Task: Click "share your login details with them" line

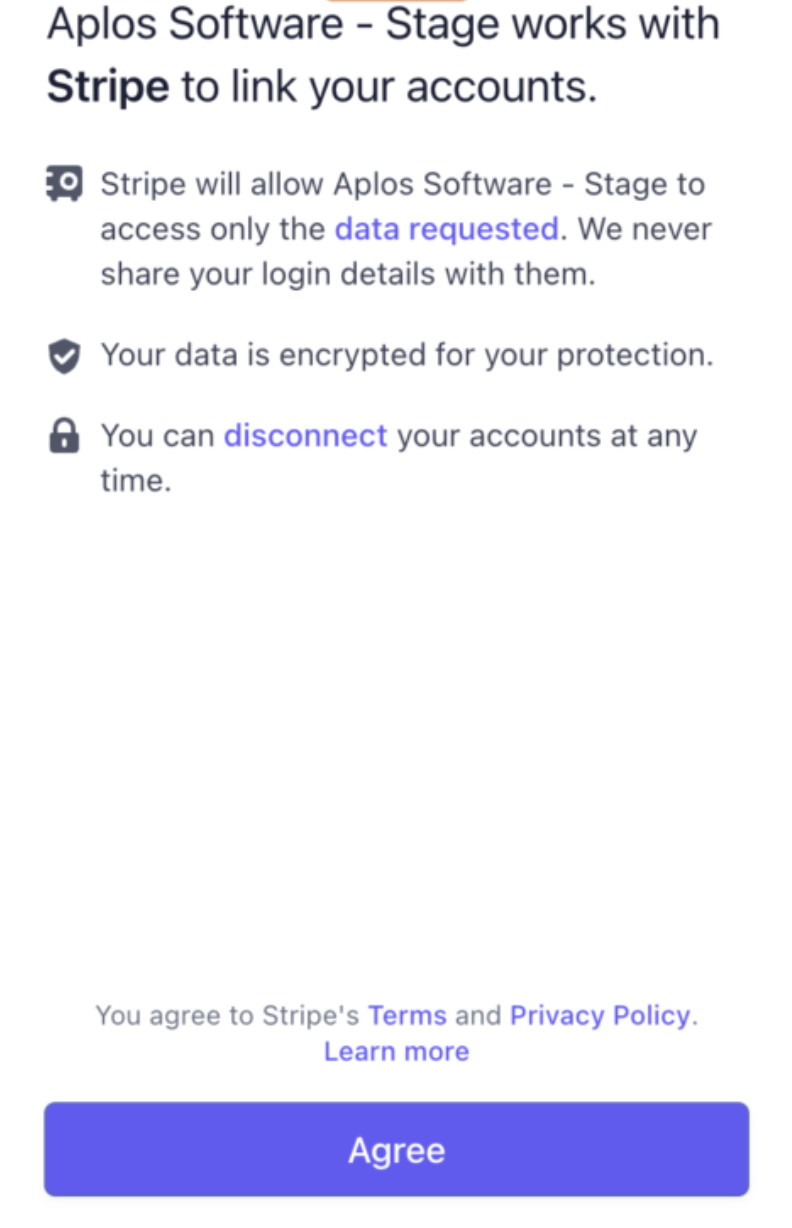Action: [x=348, y=274]
